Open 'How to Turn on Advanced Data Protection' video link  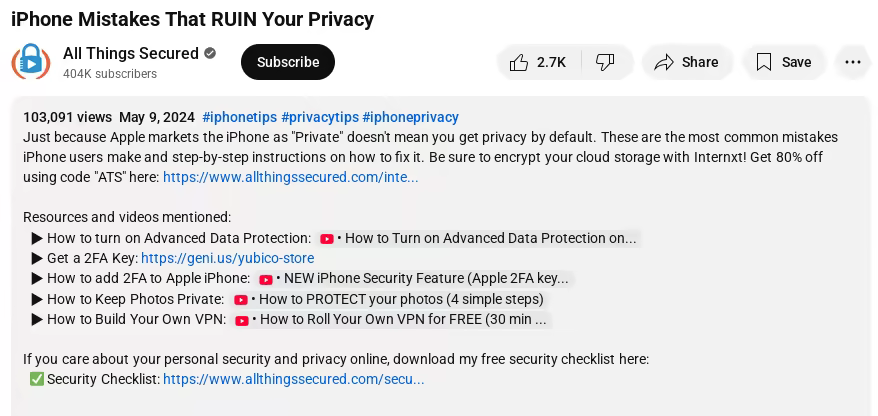click(x=490, y=238)
